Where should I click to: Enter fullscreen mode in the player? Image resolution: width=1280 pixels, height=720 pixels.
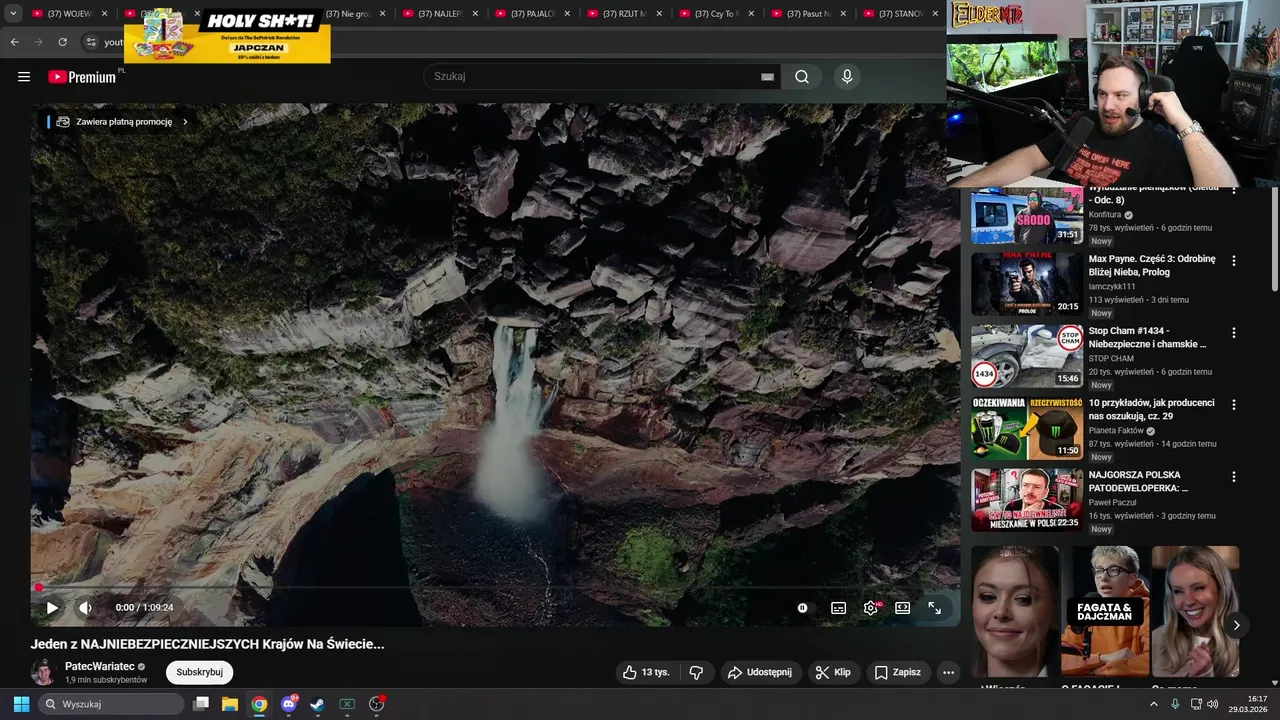pyautogui.click(x=934, y=608)
